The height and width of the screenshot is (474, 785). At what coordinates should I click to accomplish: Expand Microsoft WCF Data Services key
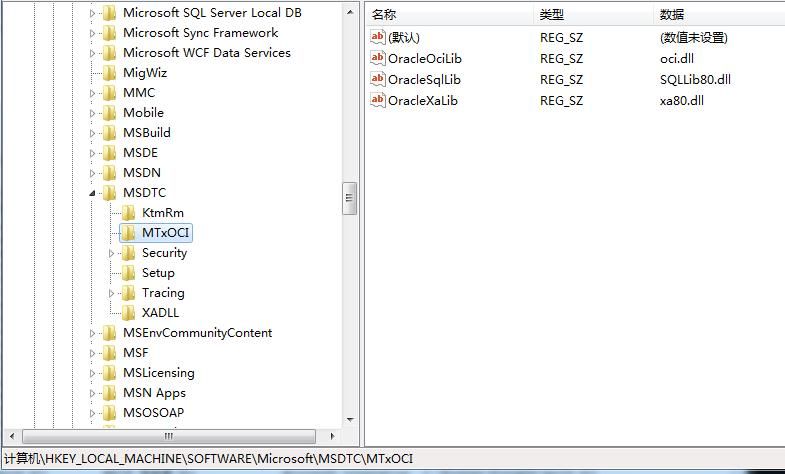tap(92, 53)
